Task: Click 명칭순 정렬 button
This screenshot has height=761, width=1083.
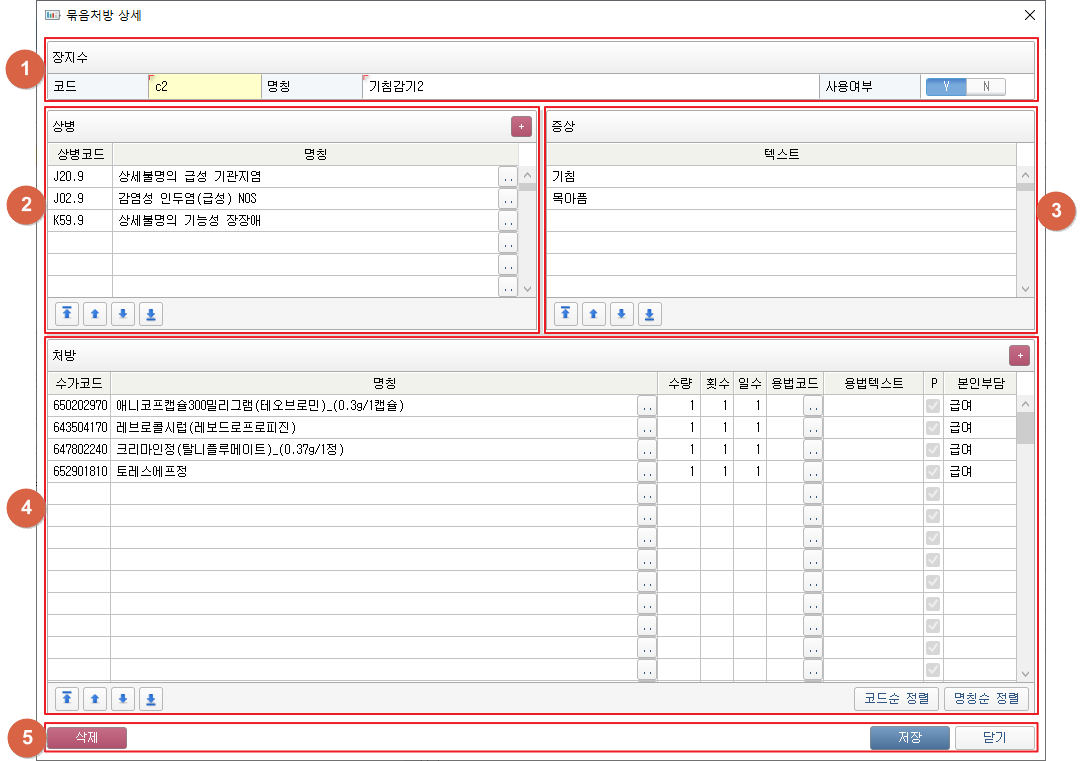Action: pos(986,698)
